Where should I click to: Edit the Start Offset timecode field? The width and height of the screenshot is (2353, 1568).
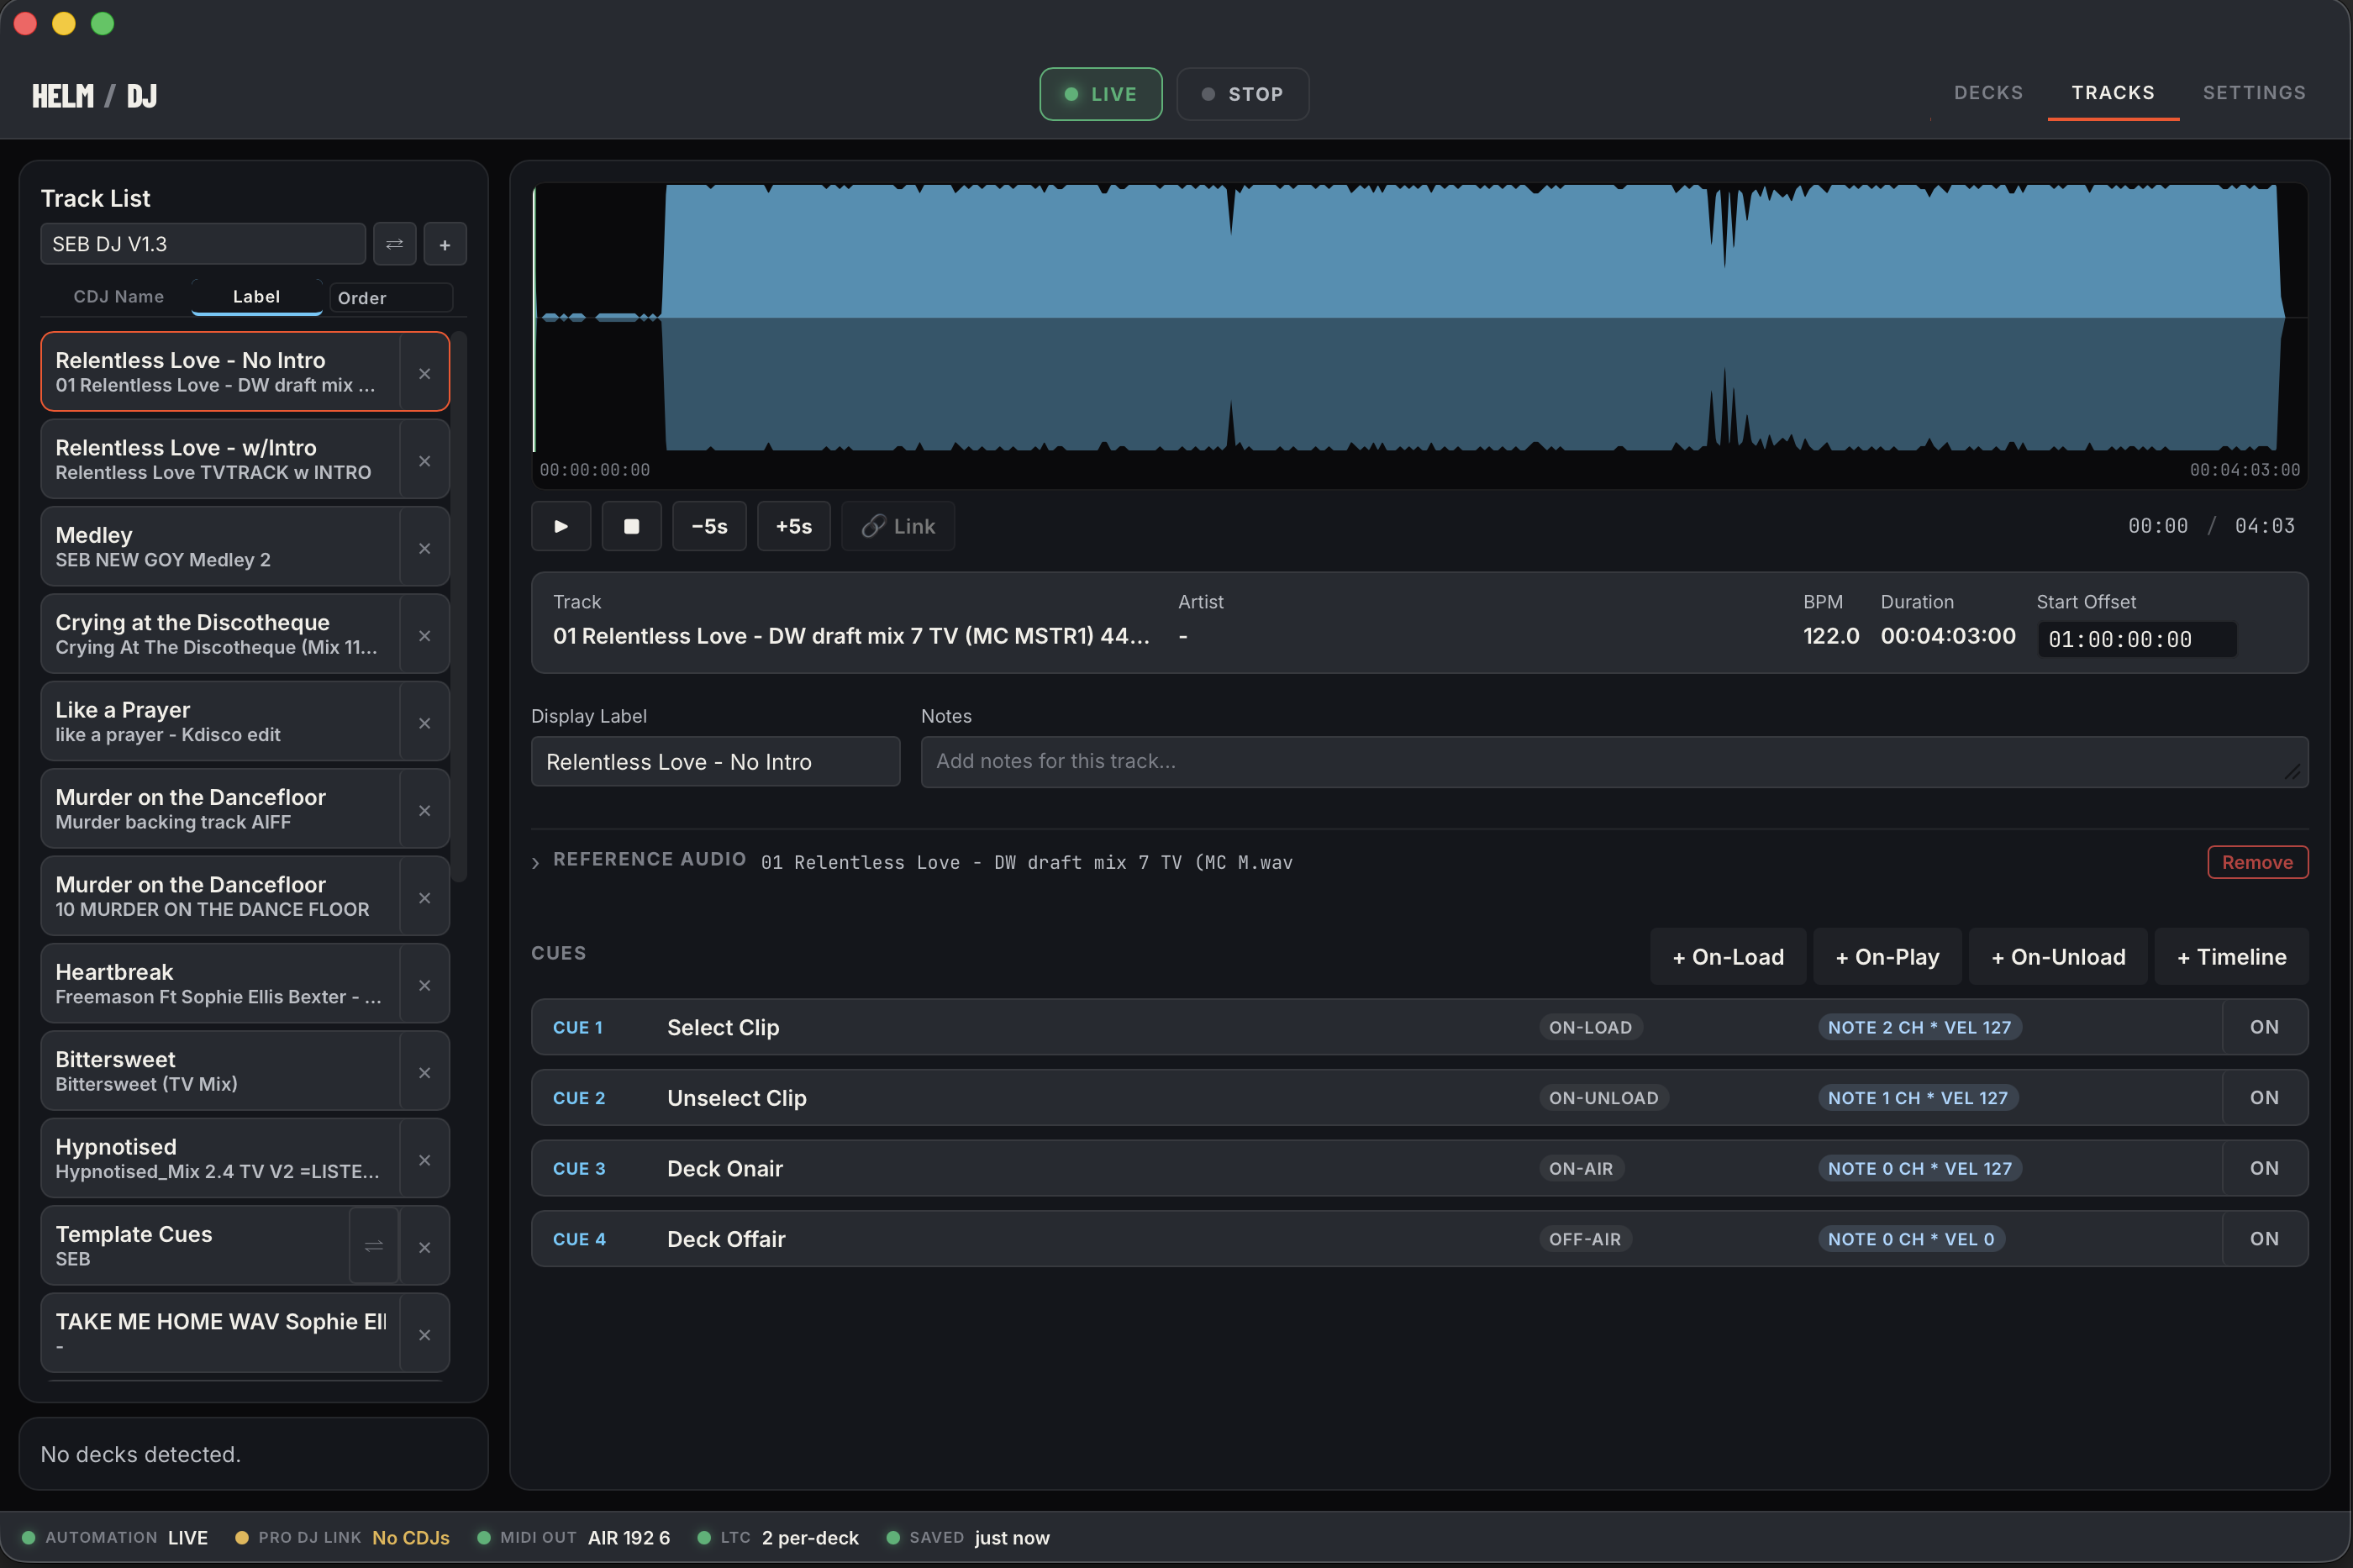click(x=2137, y=640)
